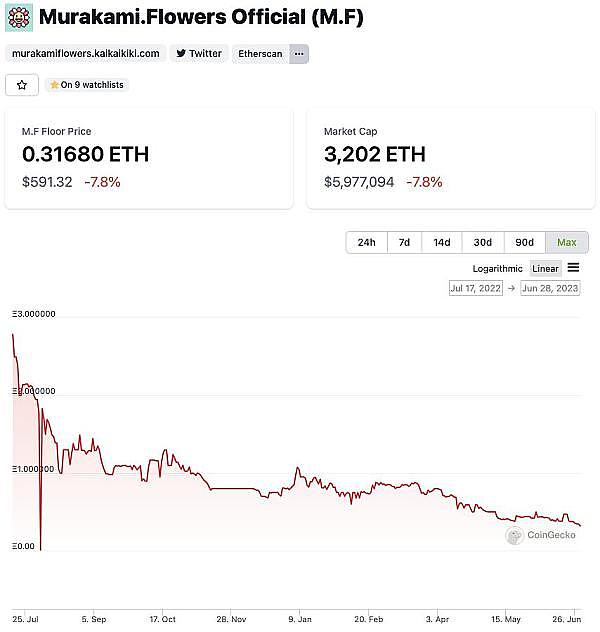Click the Murakami.Flowers collection logo icon

[x=19, y=17]
